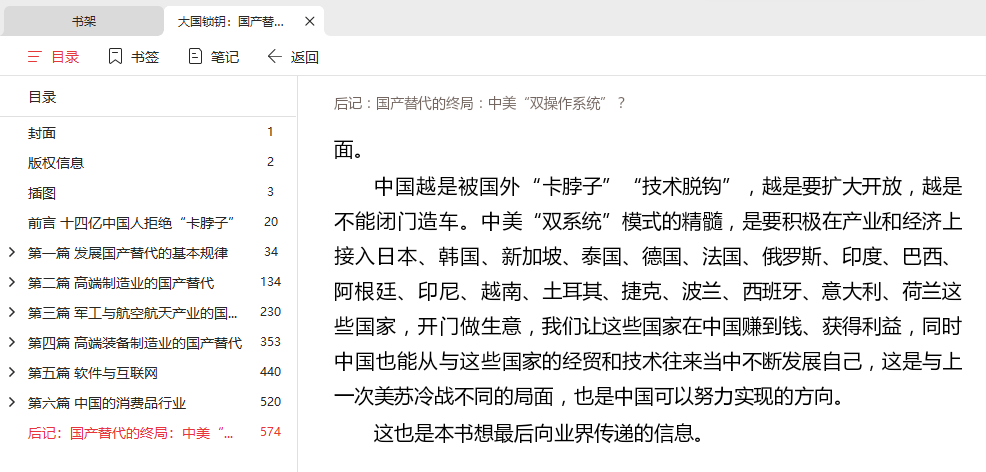The width and height of the screenshot is (986, 472).
Task: Click the 目录 panel heading
Action: tap(42, 97)
